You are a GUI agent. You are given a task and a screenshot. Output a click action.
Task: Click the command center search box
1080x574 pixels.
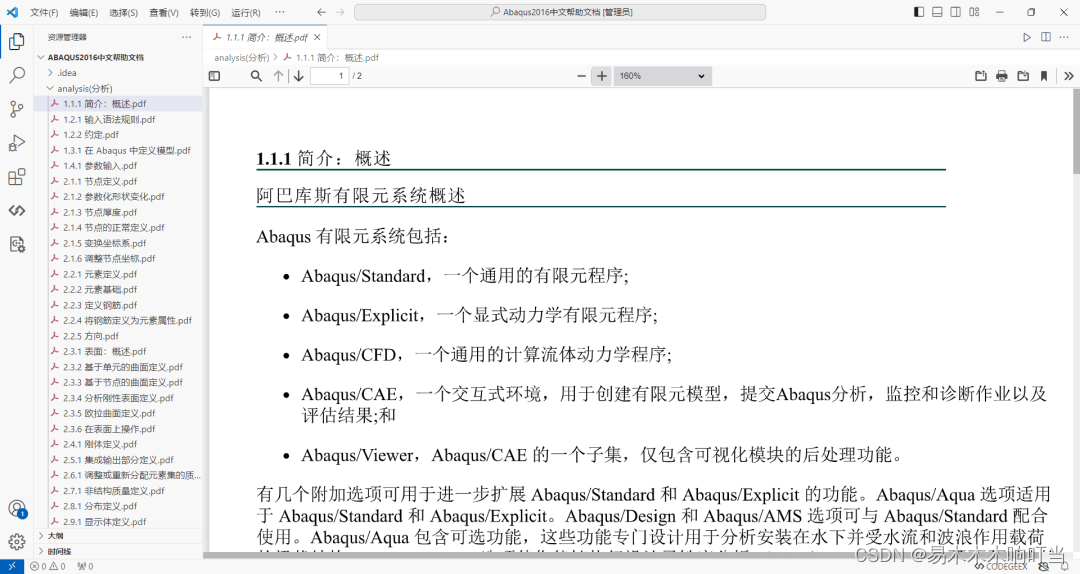[x=560, y=12]
